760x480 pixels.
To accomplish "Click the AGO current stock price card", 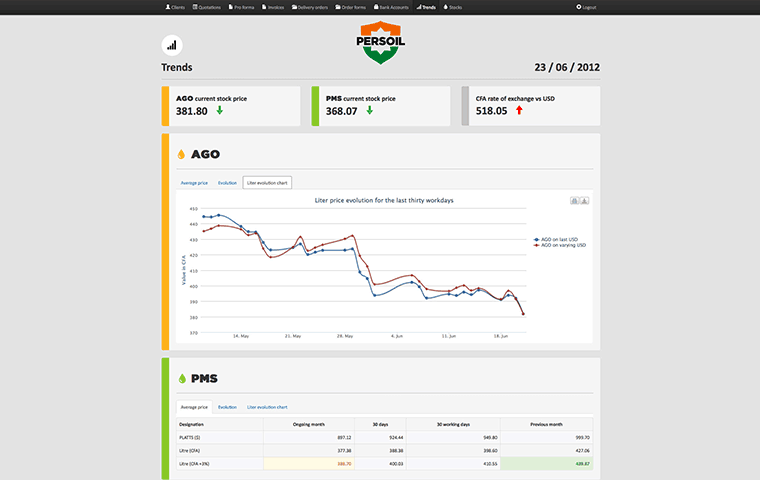I will tap(231, 106).
